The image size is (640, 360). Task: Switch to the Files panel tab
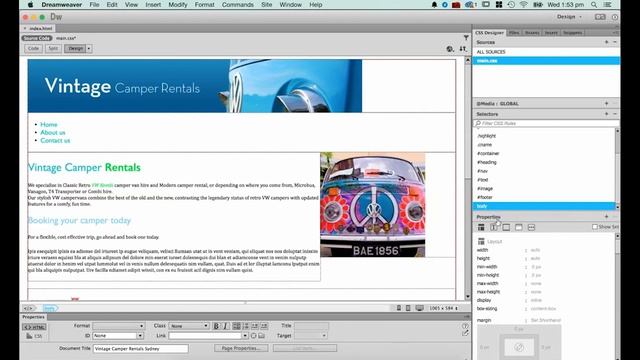click(514, 33)
